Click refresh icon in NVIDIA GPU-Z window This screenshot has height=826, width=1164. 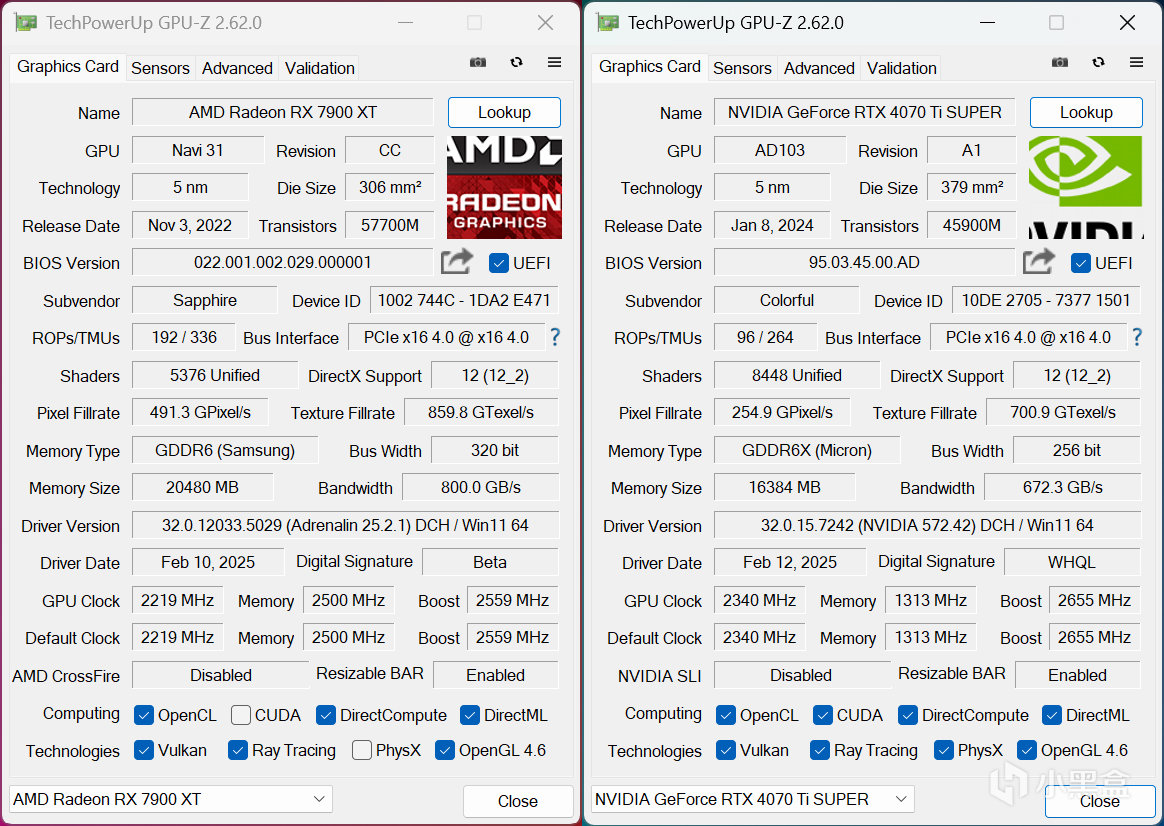pos(1099,62)
